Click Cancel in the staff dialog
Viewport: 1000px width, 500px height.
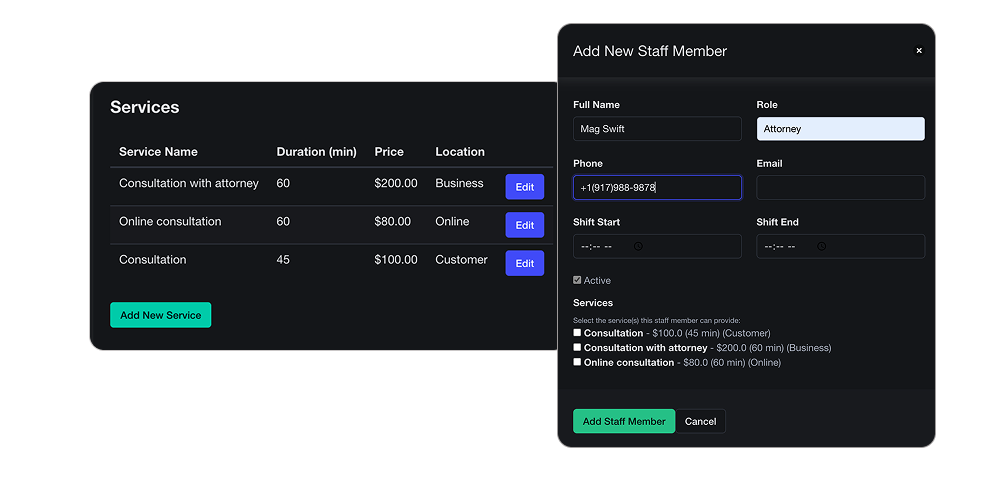pyautogui.click(x=700, y=421)
